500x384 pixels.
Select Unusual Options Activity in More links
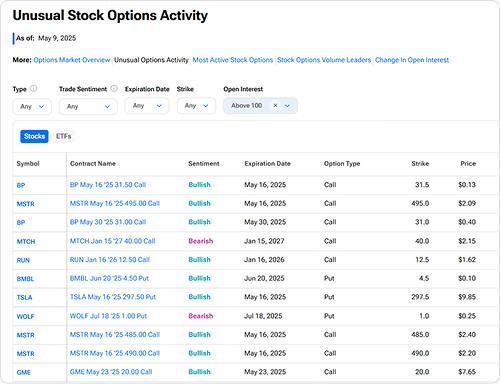point(151,60)
